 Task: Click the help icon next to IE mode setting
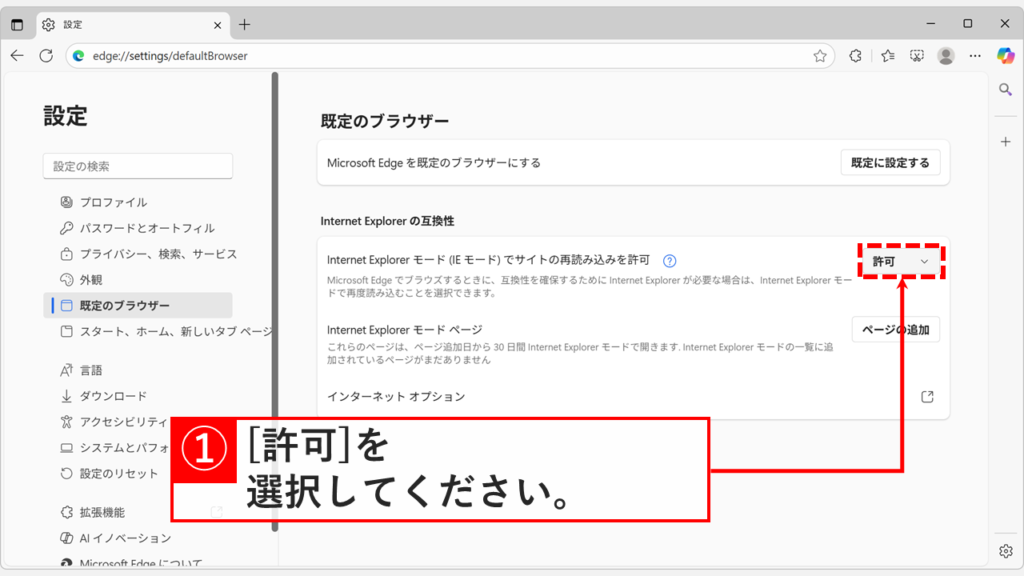click(x=668, y=259)
